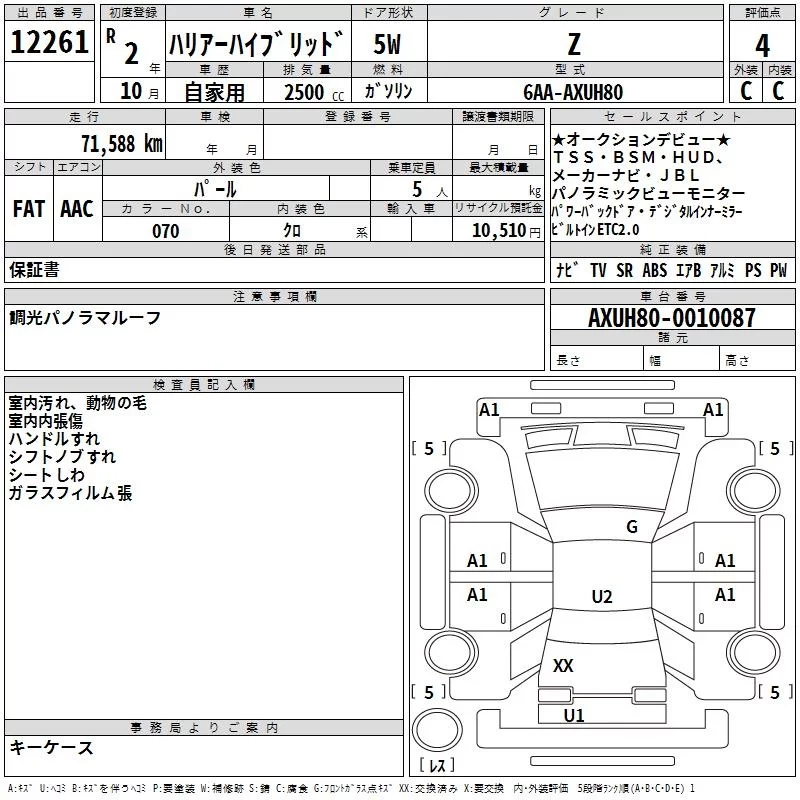Click inspector note 室内汚れ、動物の毛
Screen dimensions: 800x800
click(x=78, y=403)
